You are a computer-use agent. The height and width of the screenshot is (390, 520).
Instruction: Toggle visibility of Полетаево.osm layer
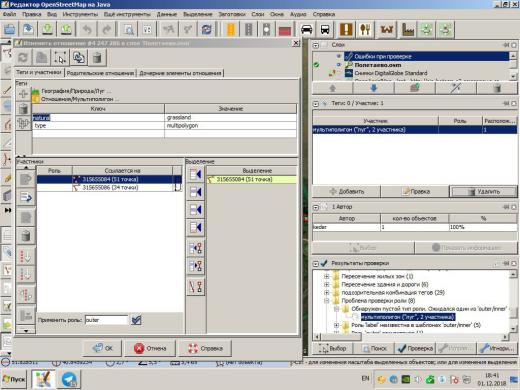339,65
